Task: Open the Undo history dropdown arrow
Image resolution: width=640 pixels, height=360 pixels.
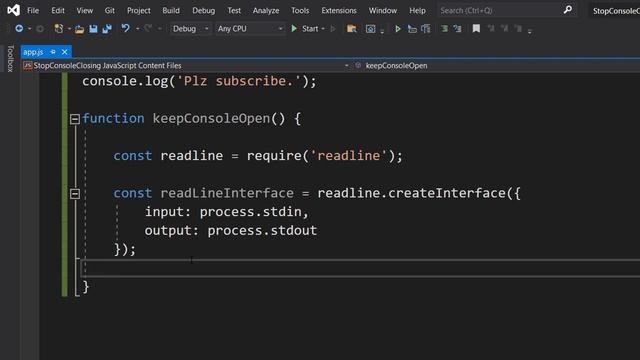Action: [x=137, y=29]
